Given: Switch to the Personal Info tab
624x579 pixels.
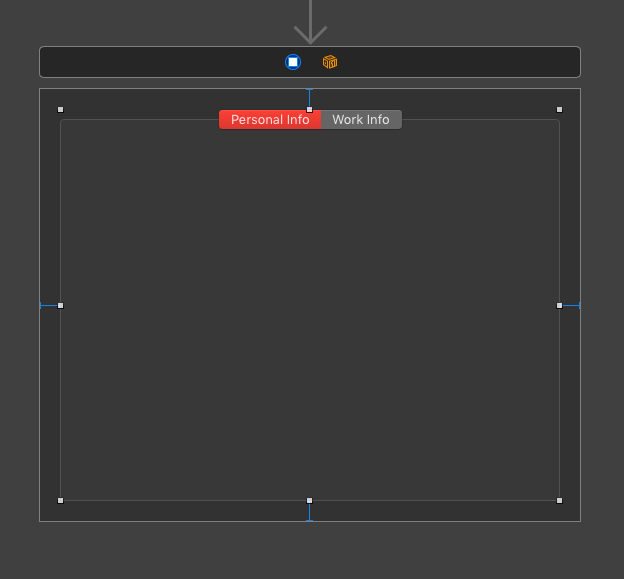Looking at the screenshot, I should point(270,119).
